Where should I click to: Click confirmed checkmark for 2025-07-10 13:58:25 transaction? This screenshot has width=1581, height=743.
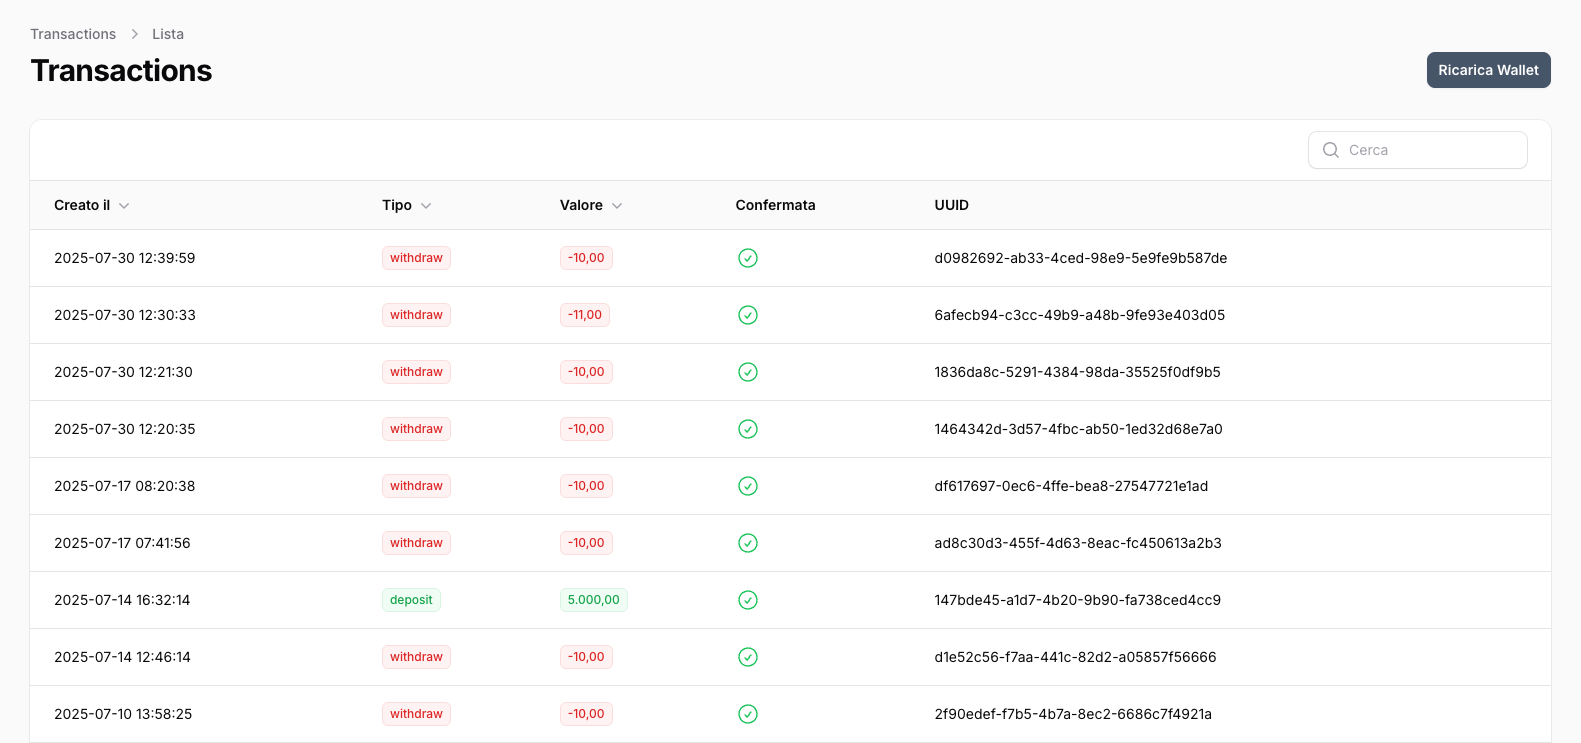pos(747,714)
